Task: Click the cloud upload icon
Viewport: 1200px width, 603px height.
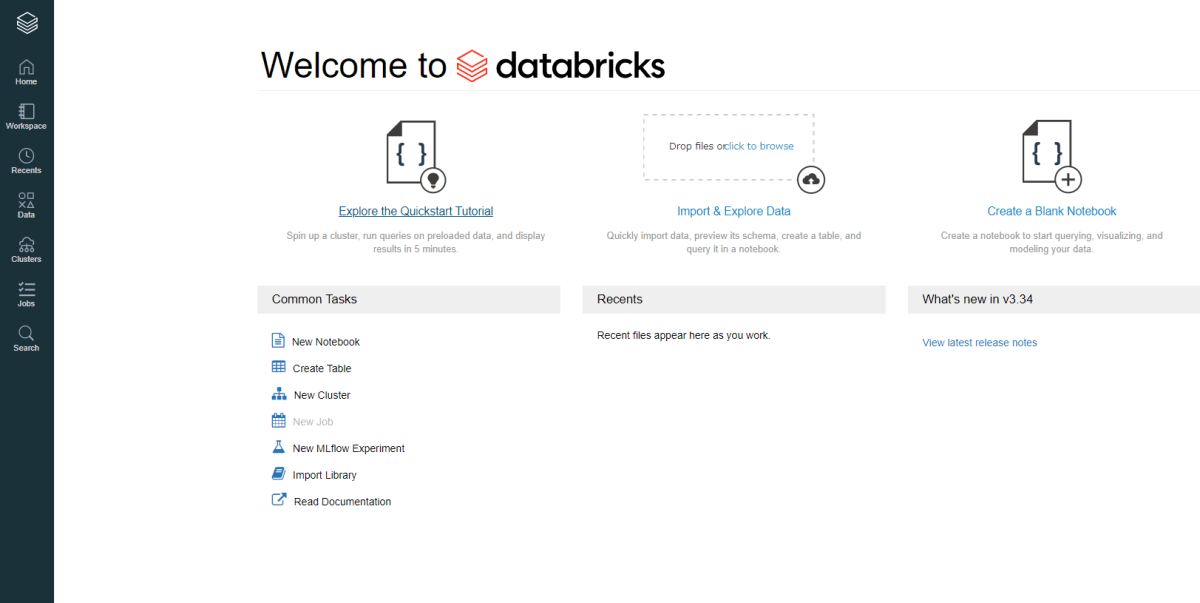Action: [x=811, y=180]
